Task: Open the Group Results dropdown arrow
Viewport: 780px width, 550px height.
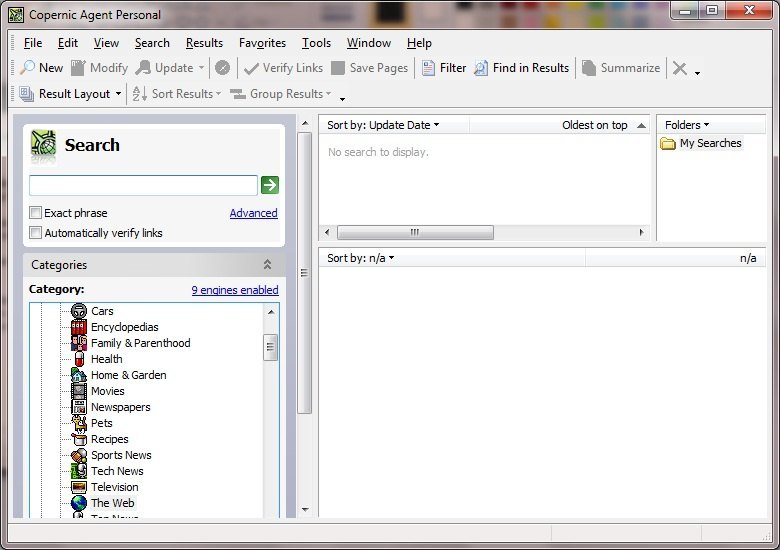Action: point(328,93)
